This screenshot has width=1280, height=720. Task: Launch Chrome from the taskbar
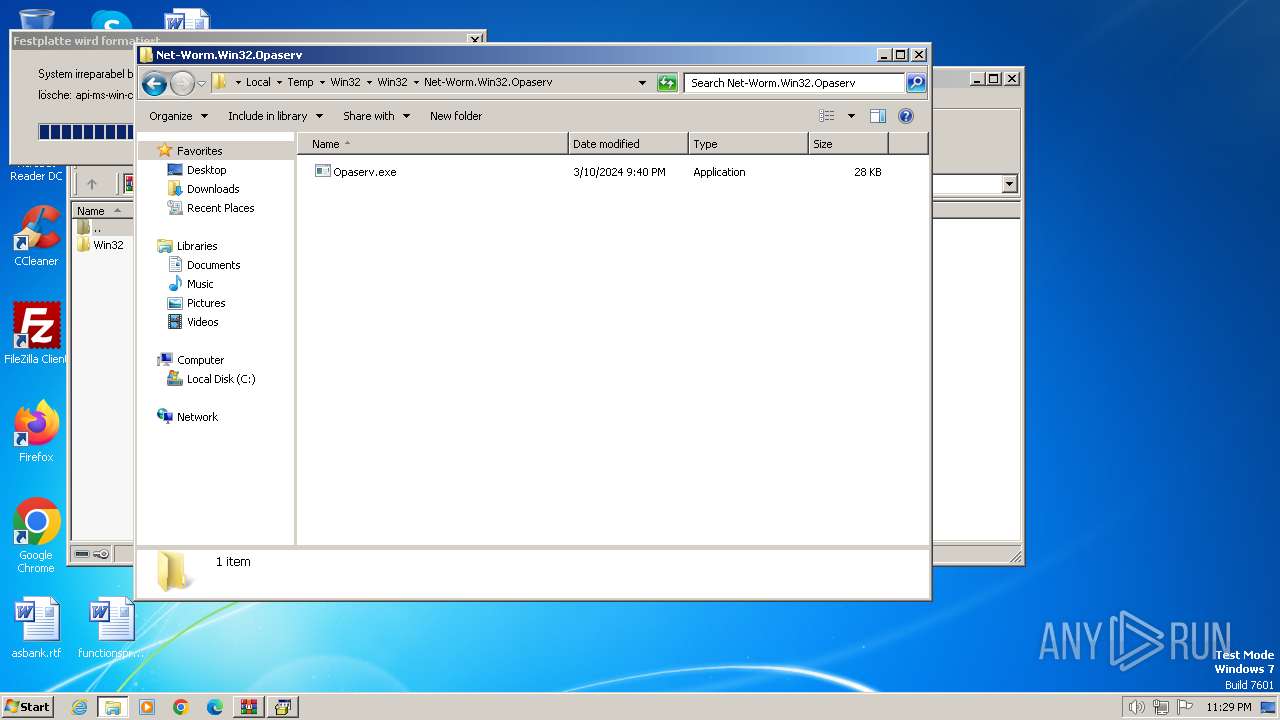(x=181, y=707)
